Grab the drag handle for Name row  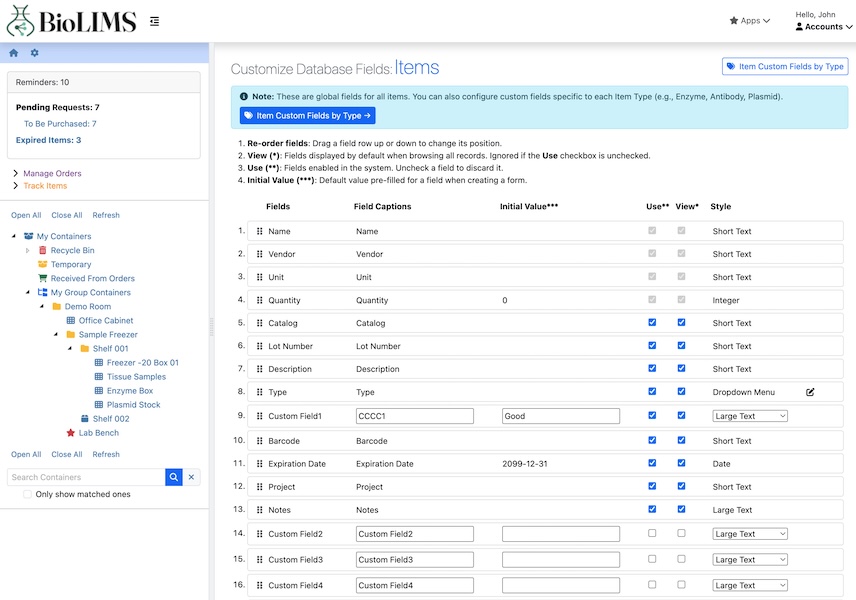coord(259,231)
